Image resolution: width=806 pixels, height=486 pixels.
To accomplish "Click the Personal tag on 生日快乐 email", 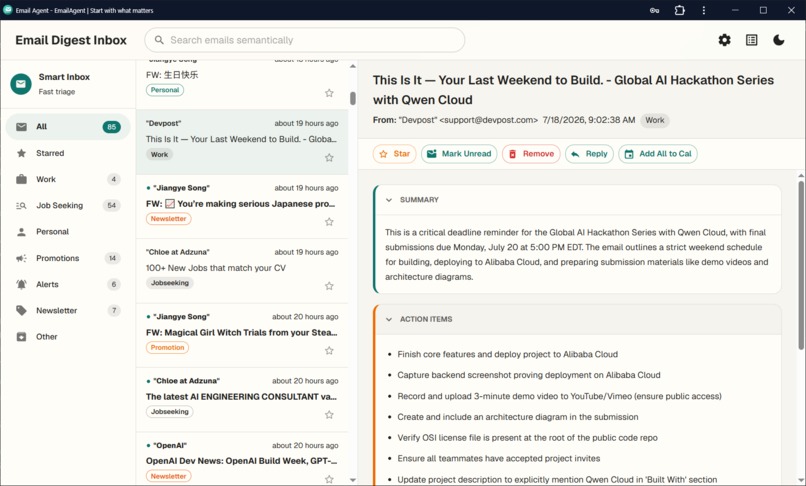I will click(x=164, y=90).
